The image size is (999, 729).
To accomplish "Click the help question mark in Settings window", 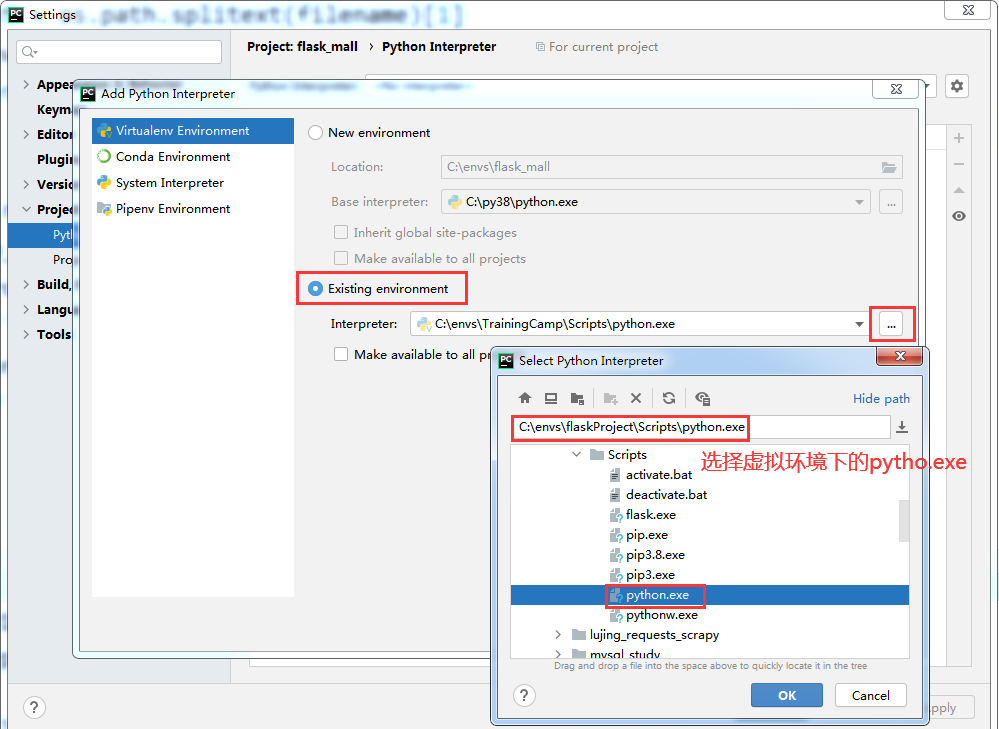I will coord(34,707).
